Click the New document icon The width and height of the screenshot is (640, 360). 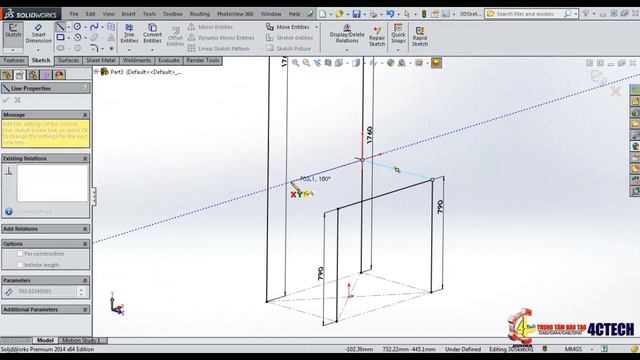coord(323,14)
